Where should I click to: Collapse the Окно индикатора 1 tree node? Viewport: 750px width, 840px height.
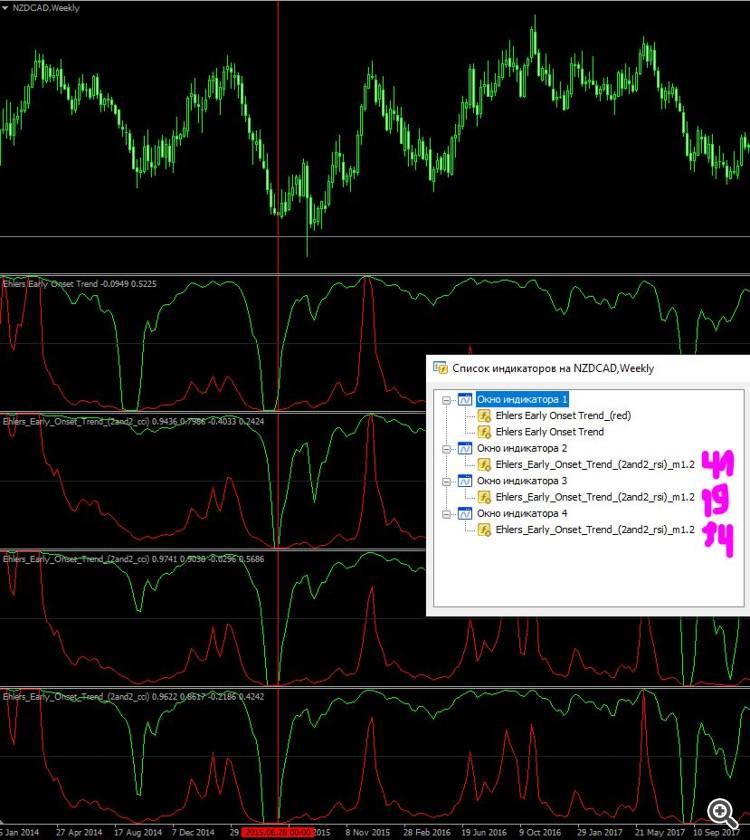(446, 400)
